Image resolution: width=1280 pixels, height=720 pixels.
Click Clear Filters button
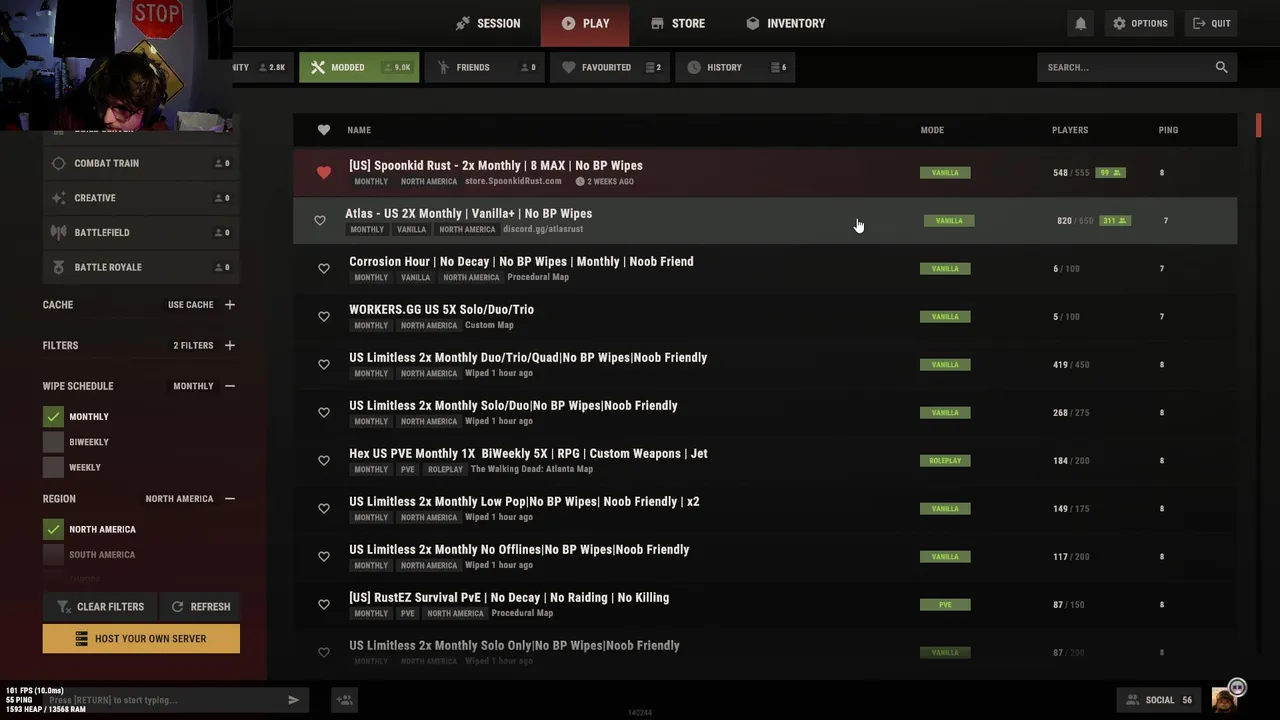[99, 606]
